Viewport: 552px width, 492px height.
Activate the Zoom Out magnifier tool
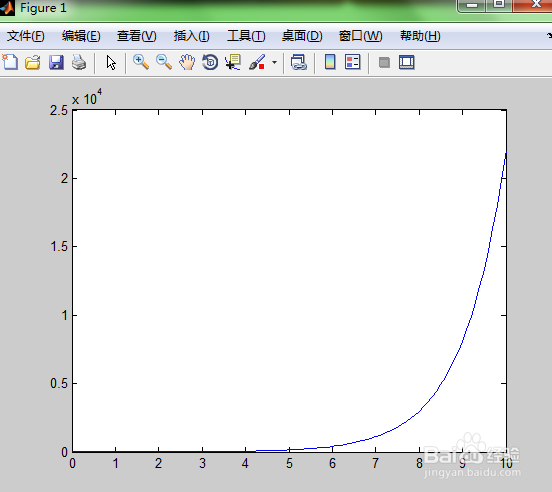164,62
